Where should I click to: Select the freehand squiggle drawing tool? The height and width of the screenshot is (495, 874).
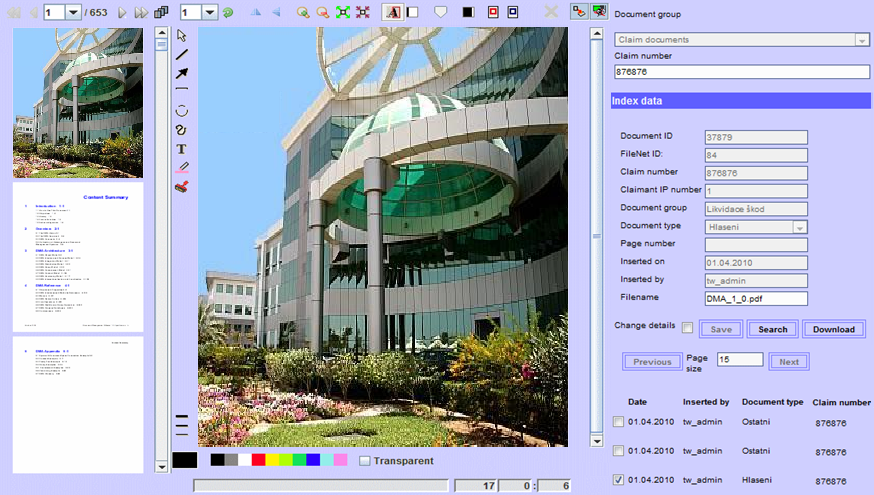tap(182, 129)
